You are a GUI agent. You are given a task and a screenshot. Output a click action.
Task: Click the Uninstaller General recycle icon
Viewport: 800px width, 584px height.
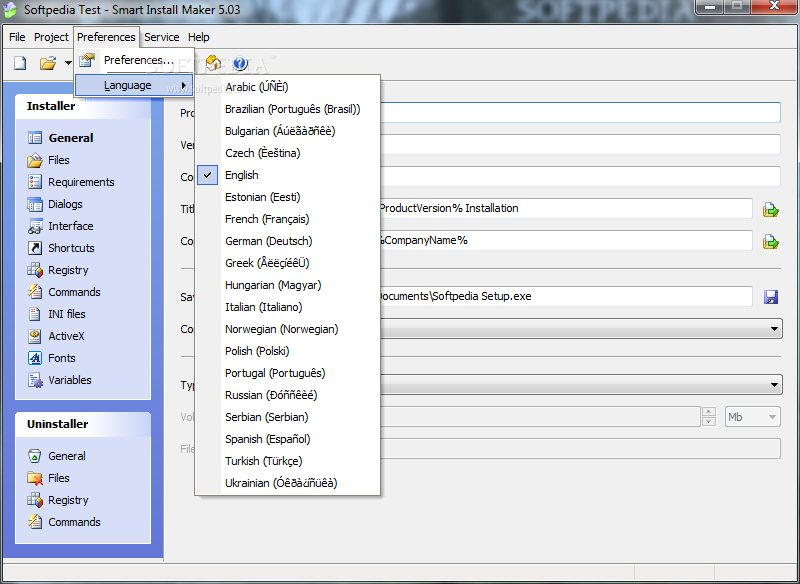coord(35,456)
